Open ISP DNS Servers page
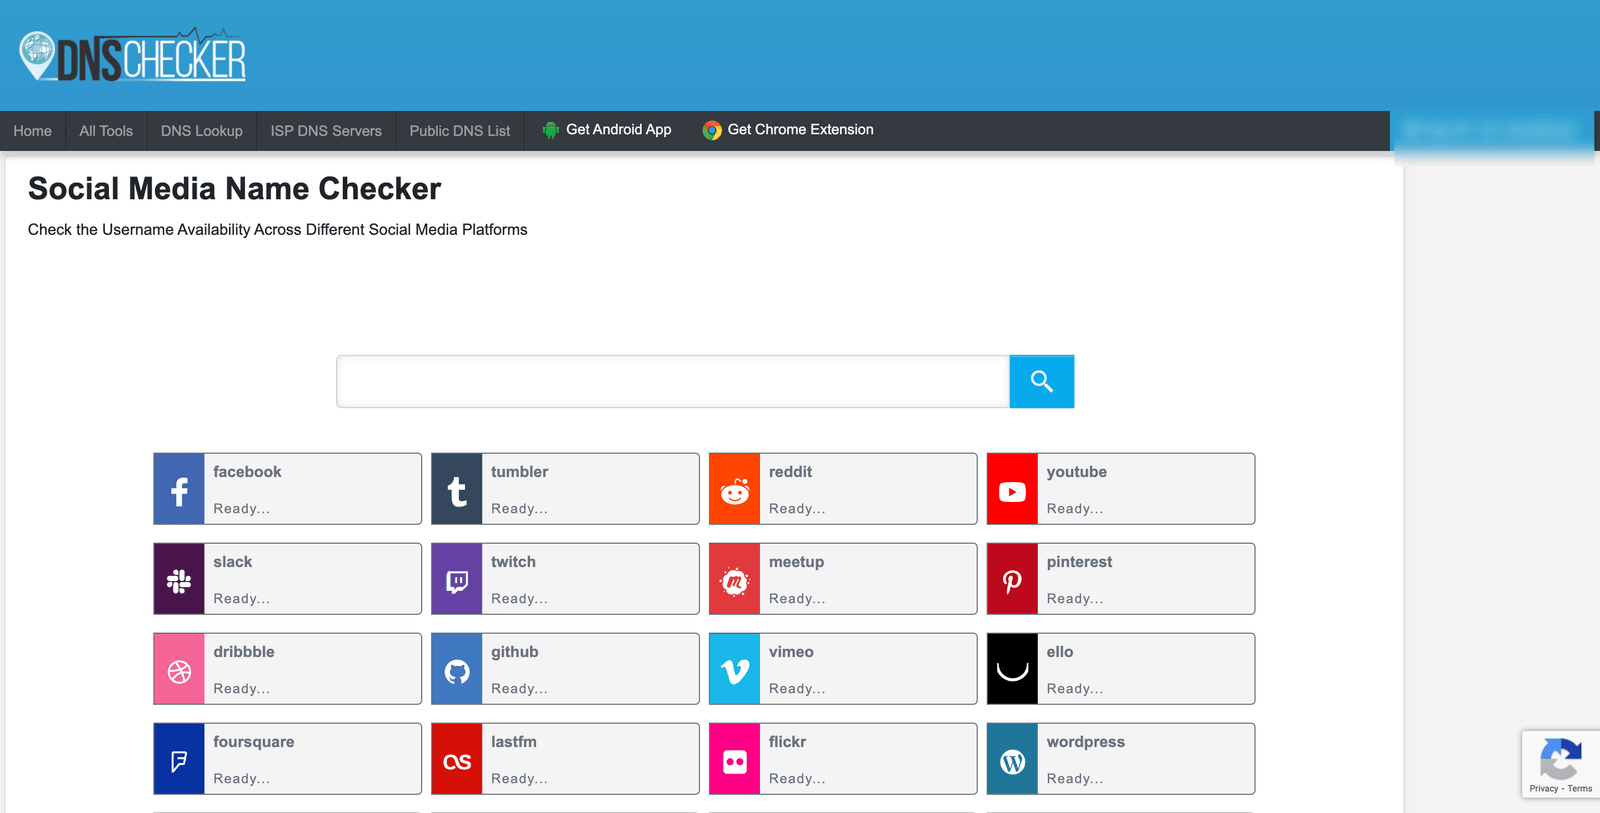This screenshot has height=813, width=1600. click(326, 131)
